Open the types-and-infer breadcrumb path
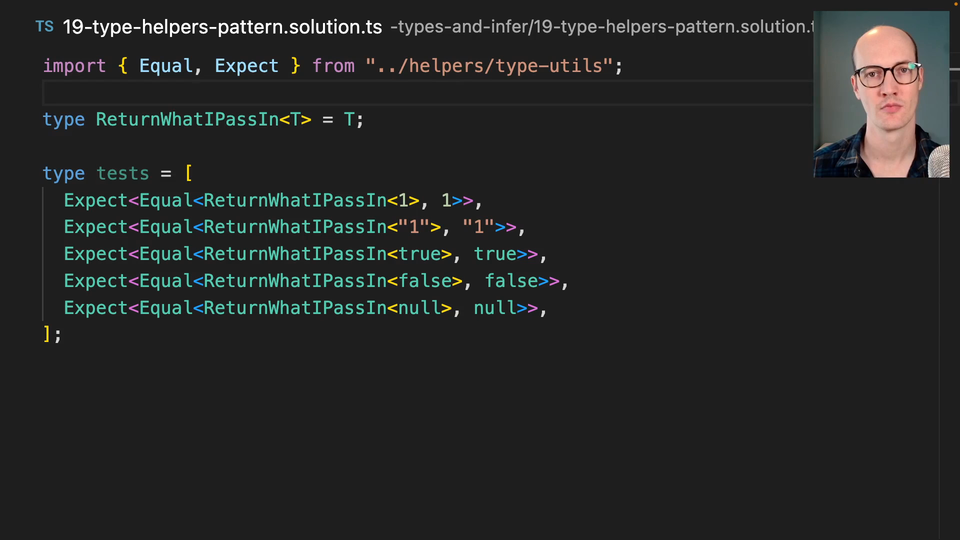This screenshot has height=540, width=960. click(x=600, y=27)
